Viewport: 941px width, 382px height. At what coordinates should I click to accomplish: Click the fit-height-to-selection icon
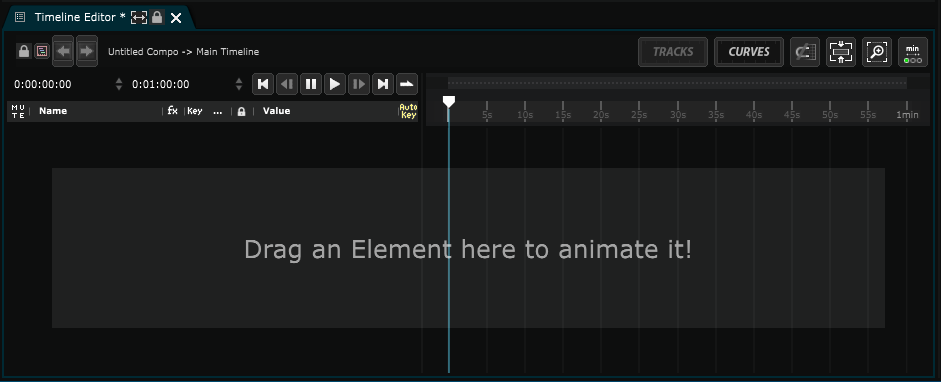coord(841,52)
